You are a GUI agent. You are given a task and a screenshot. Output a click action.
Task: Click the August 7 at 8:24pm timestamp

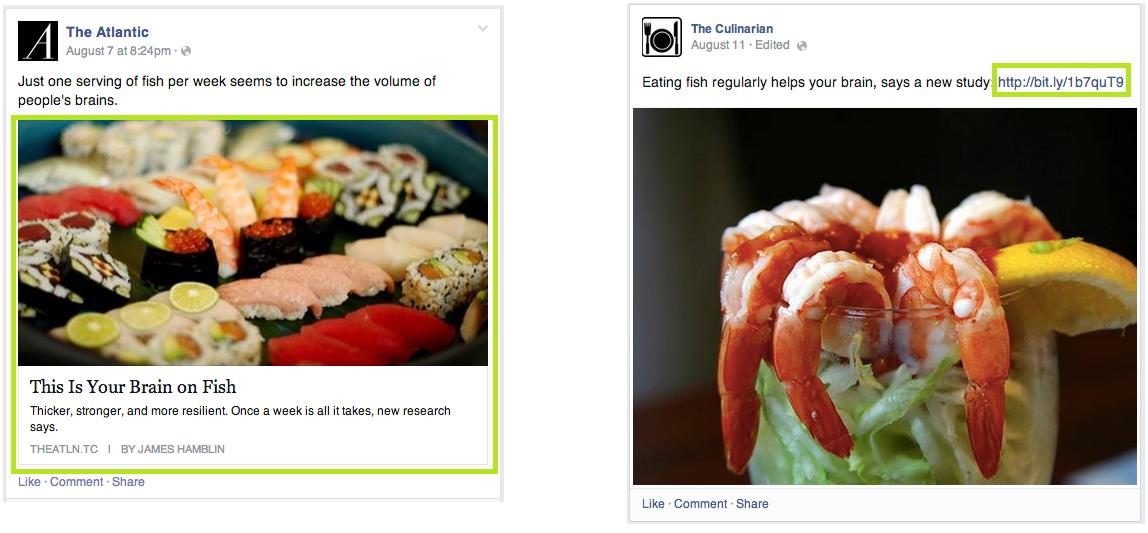(x=118, y=51)
